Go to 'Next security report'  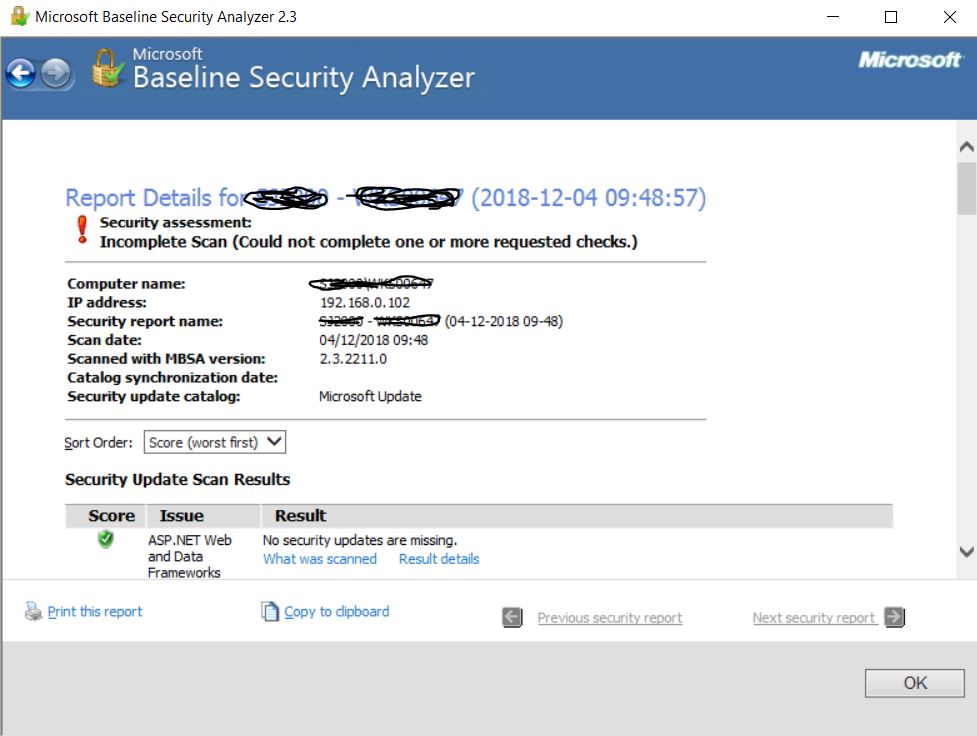point(814,618)
